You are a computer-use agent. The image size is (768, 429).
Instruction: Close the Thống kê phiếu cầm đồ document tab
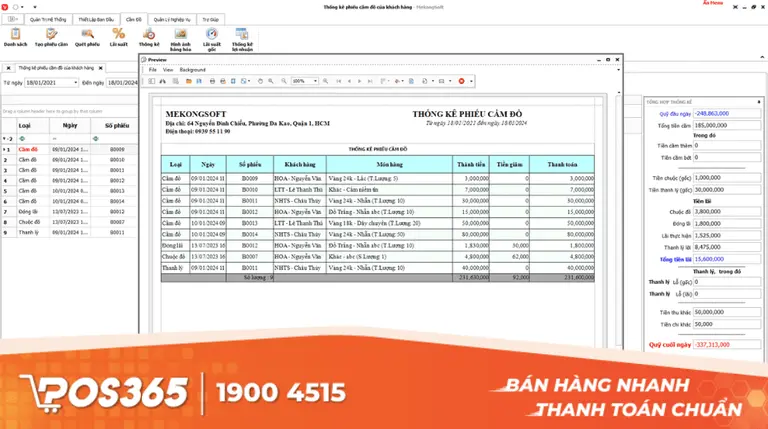pyautogui.click(x=100, y=68)
